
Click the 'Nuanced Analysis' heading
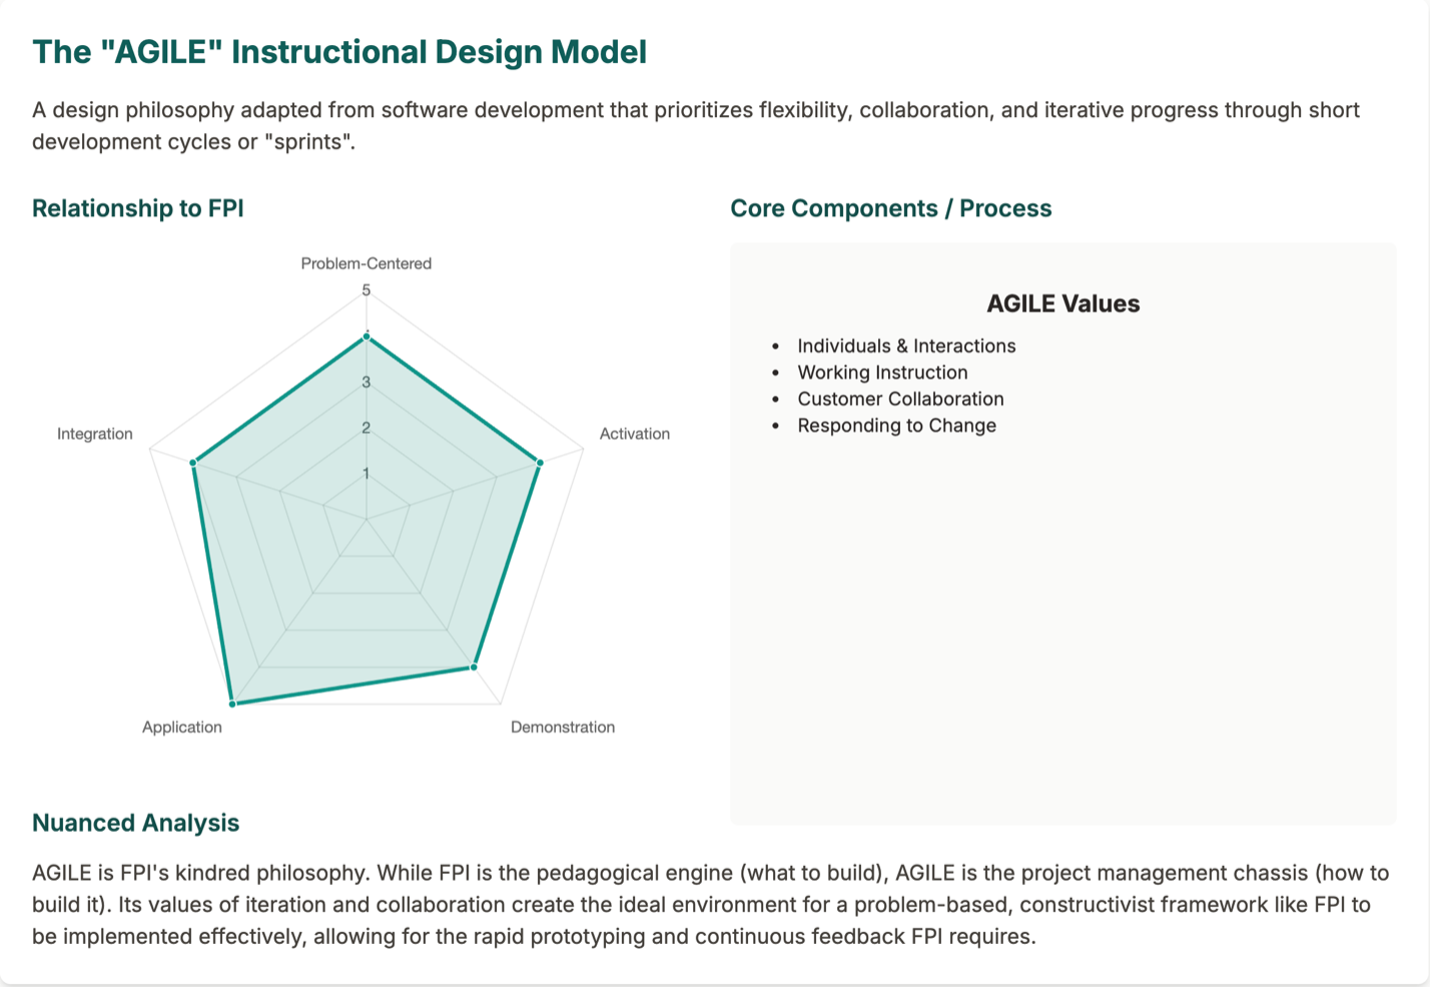pyautogui.click(x=136, y=823)
